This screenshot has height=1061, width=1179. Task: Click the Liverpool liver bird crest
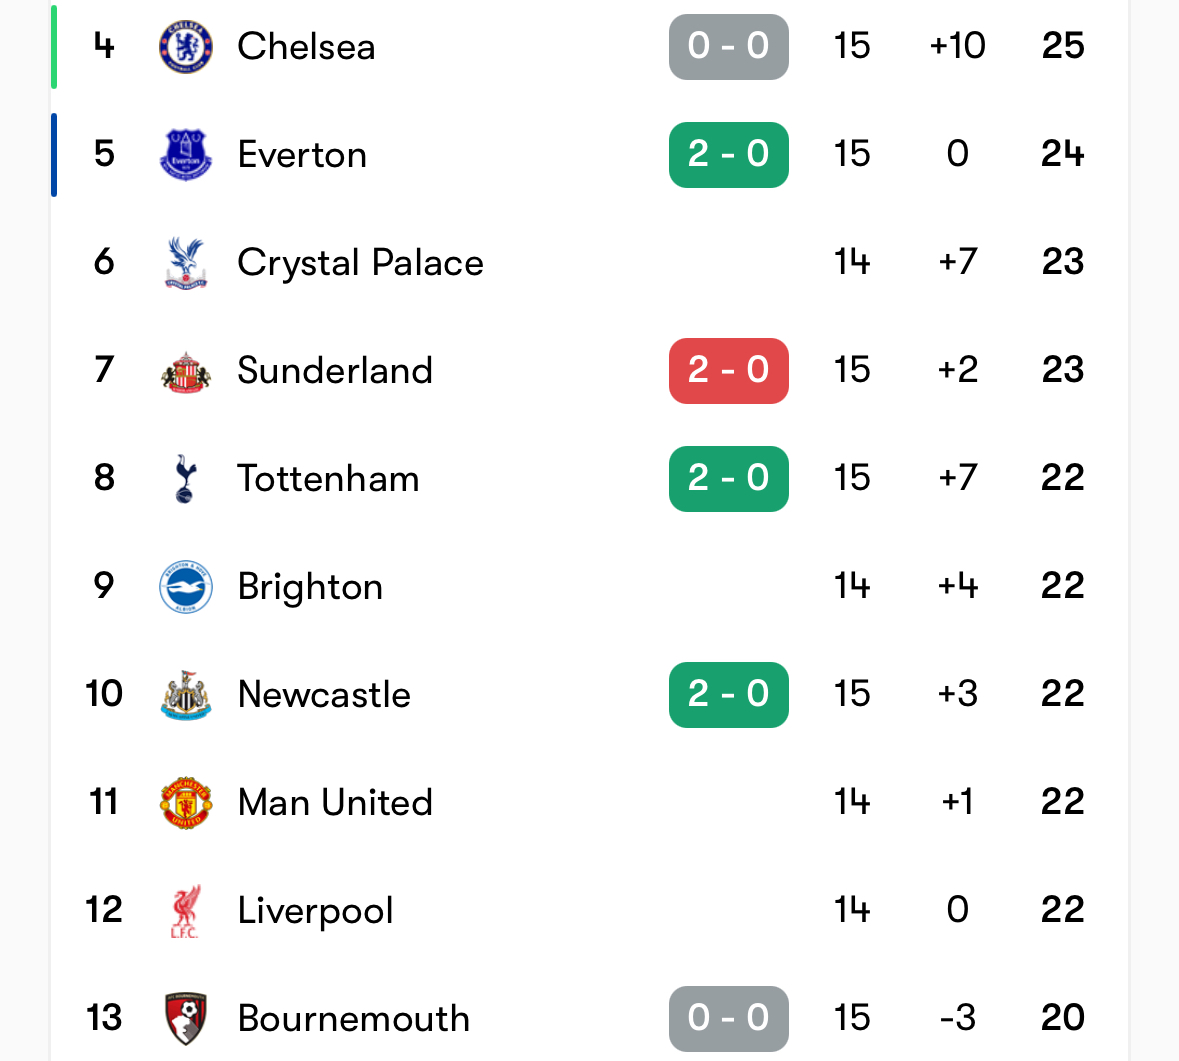(186, 911)
